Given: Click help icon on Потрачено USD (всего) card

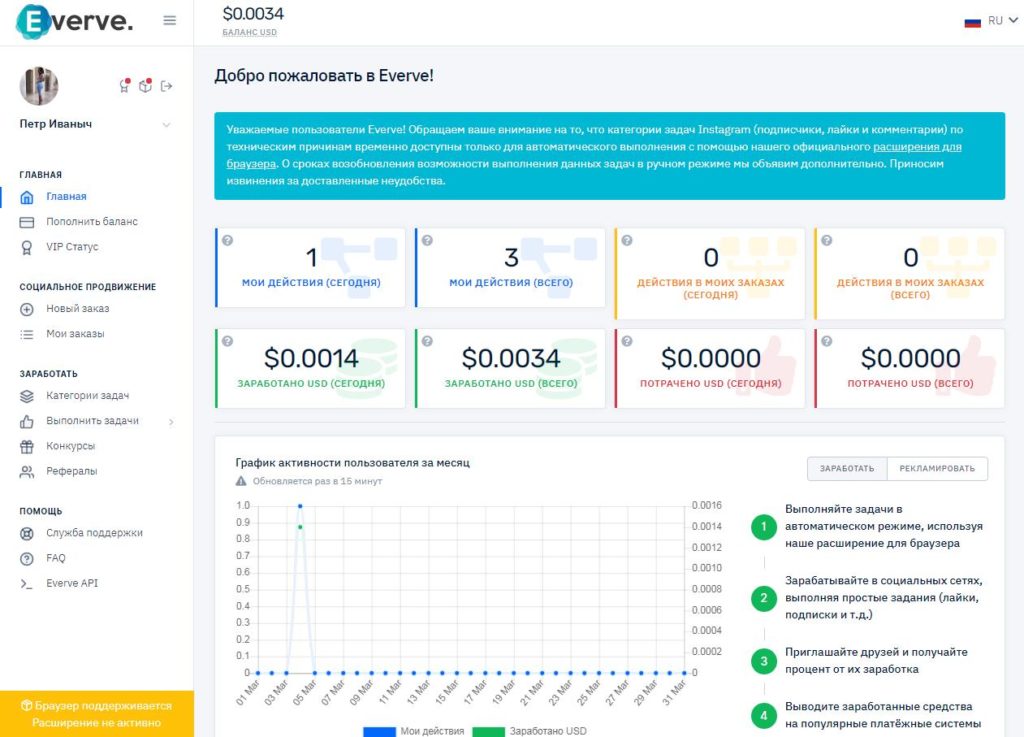Looking at the screenshot, I should 827,341.
